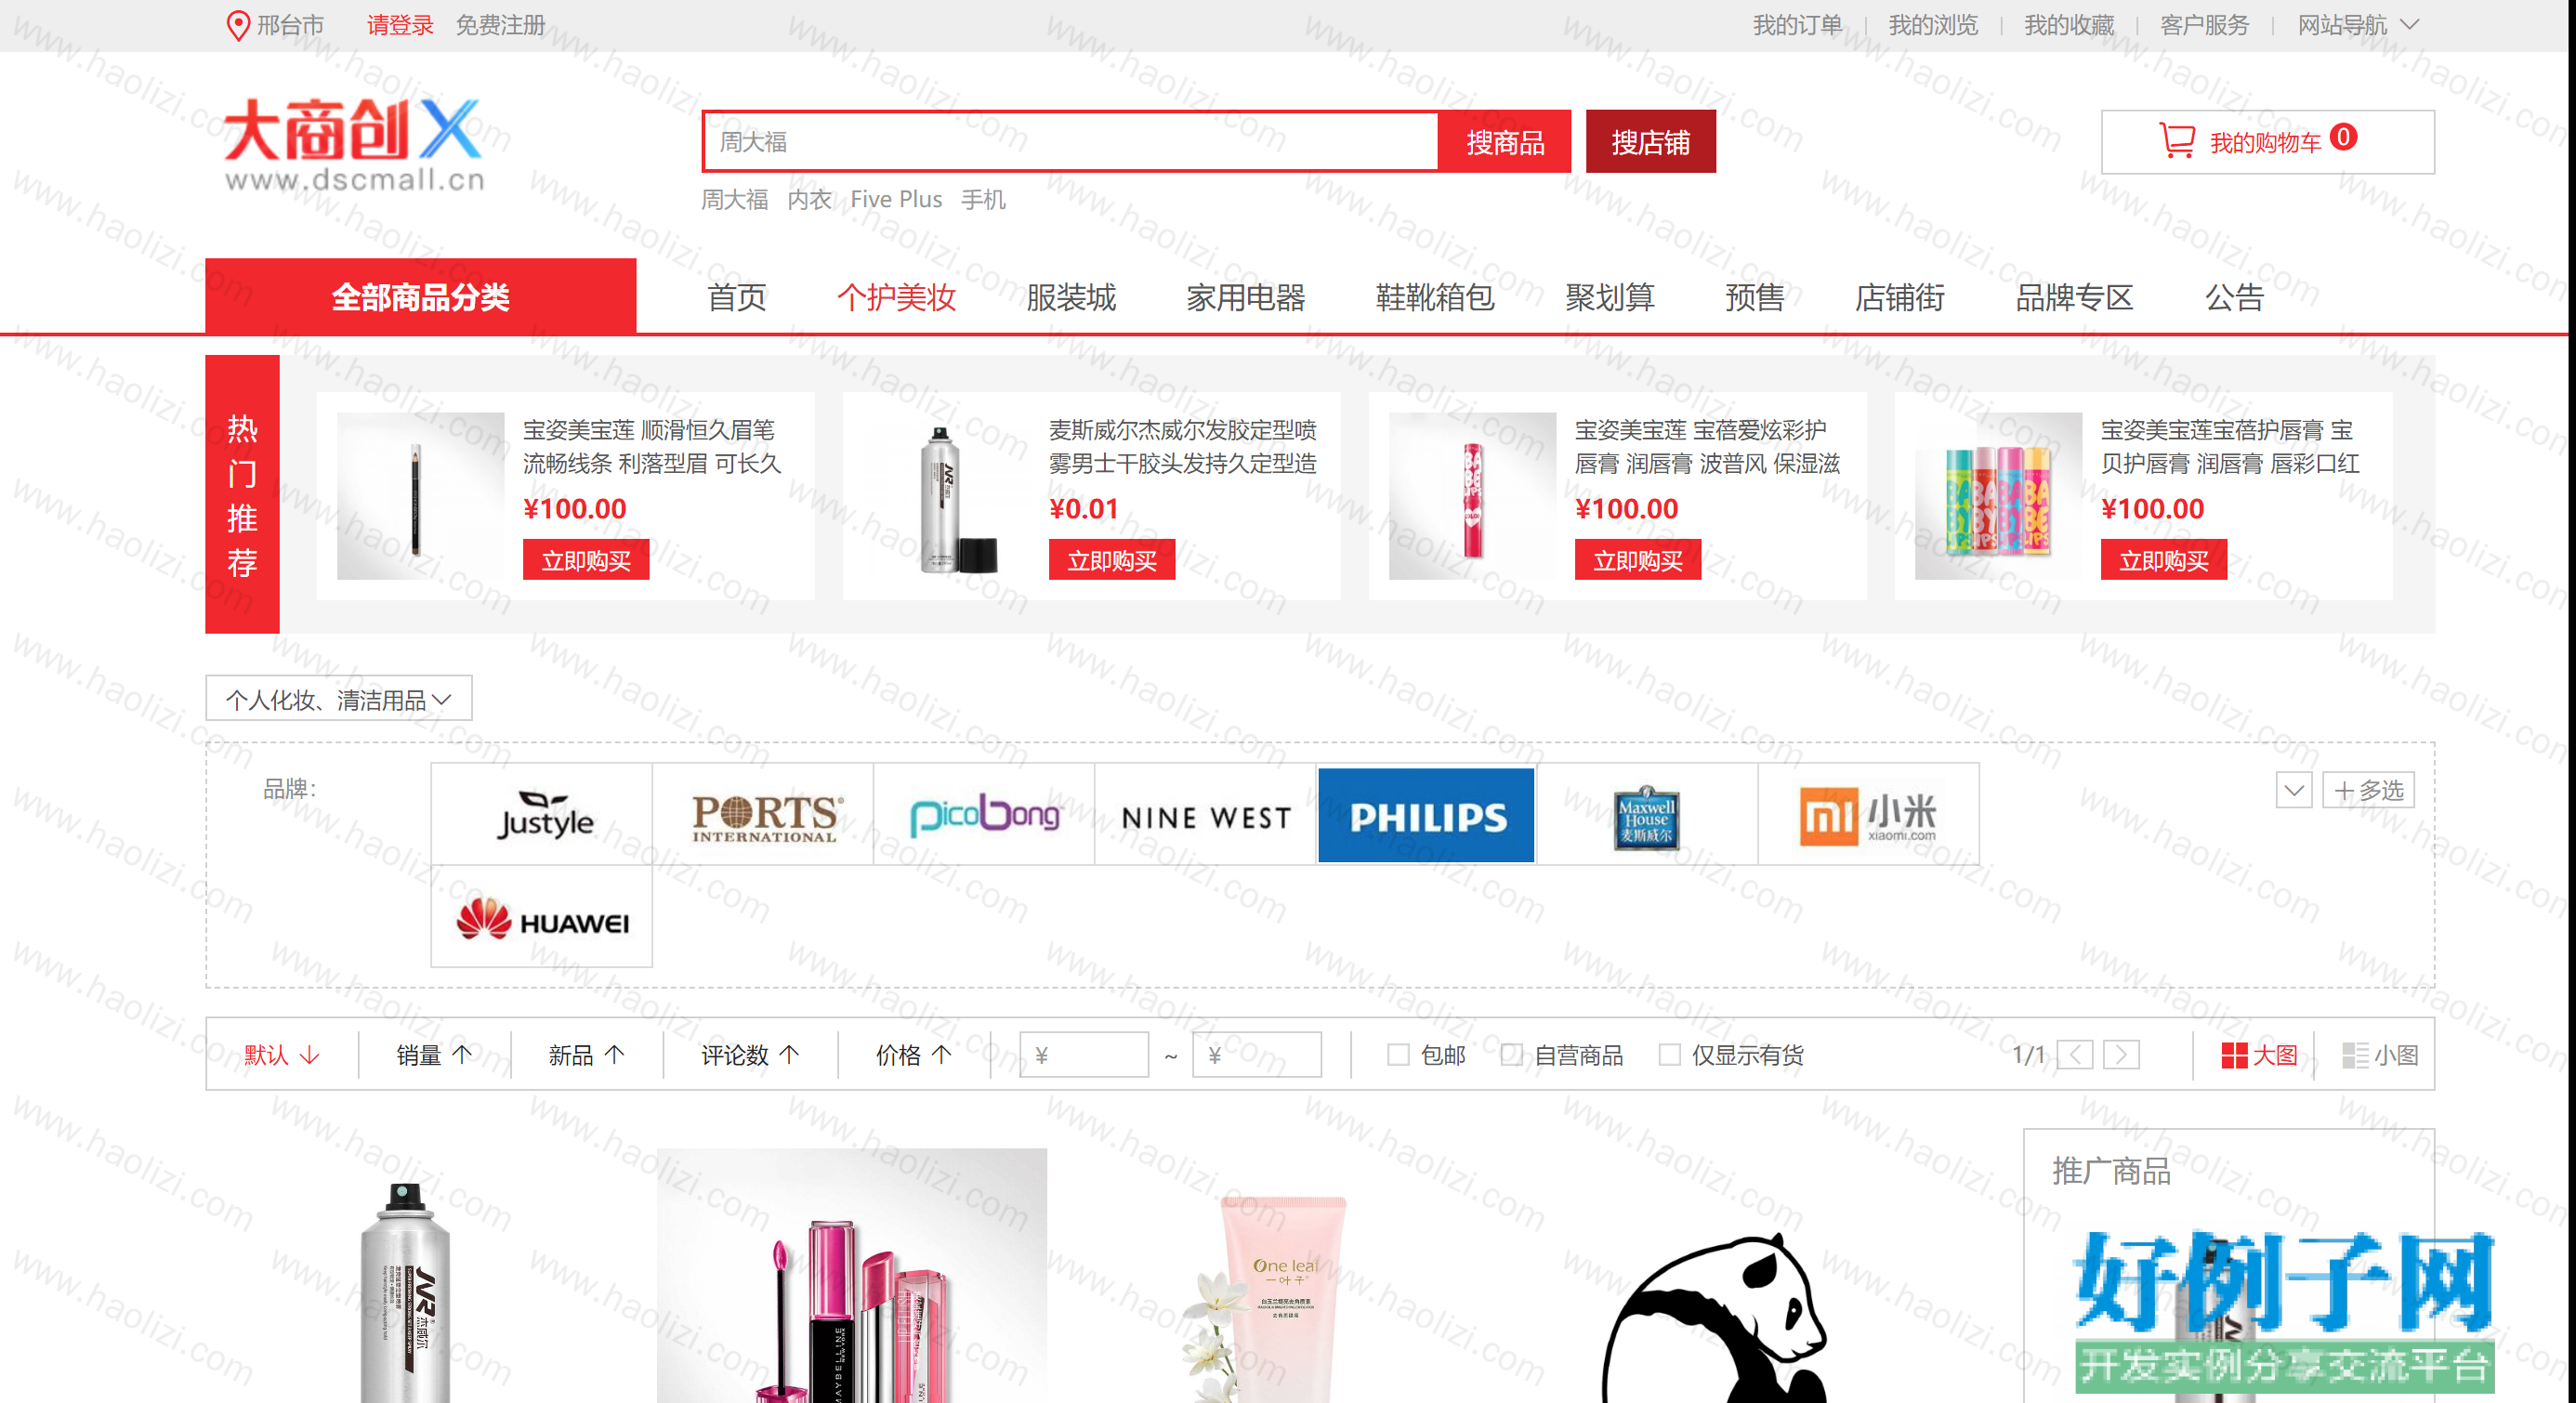Open the 服装城 nav tab
The image size is (2576, 1403).
pyautogui.click(x=1071, y=297)
